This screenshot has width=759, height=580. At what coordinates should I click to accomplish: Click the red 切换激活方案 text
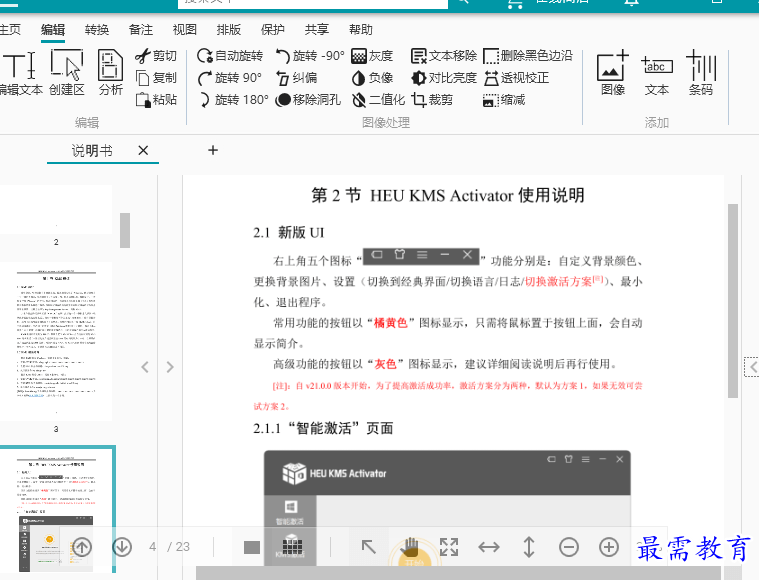tap(559, 281)
